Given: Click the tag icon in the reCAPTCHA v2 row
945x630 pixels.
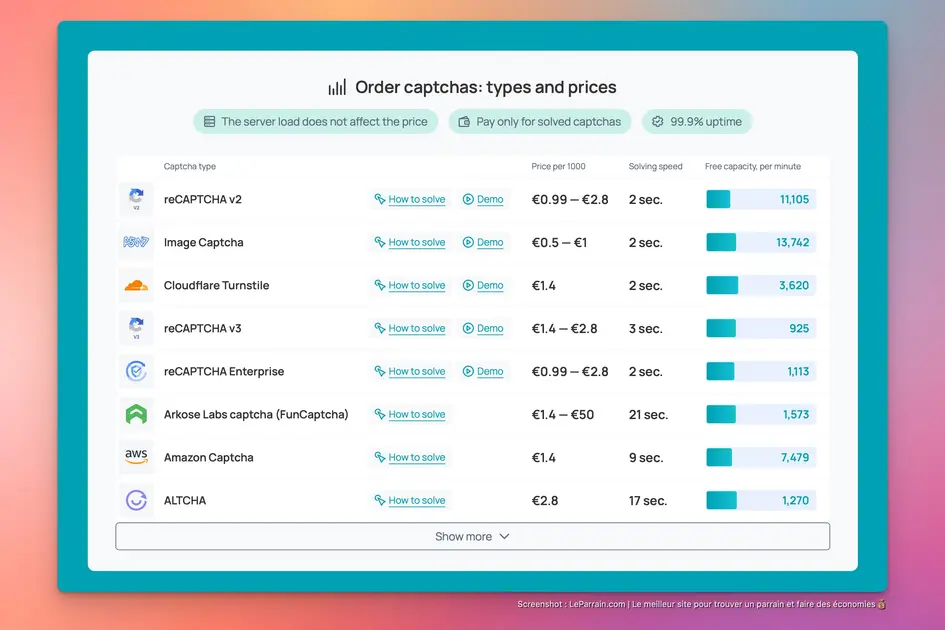Looking at the screenshot, I should pos(380,199).
